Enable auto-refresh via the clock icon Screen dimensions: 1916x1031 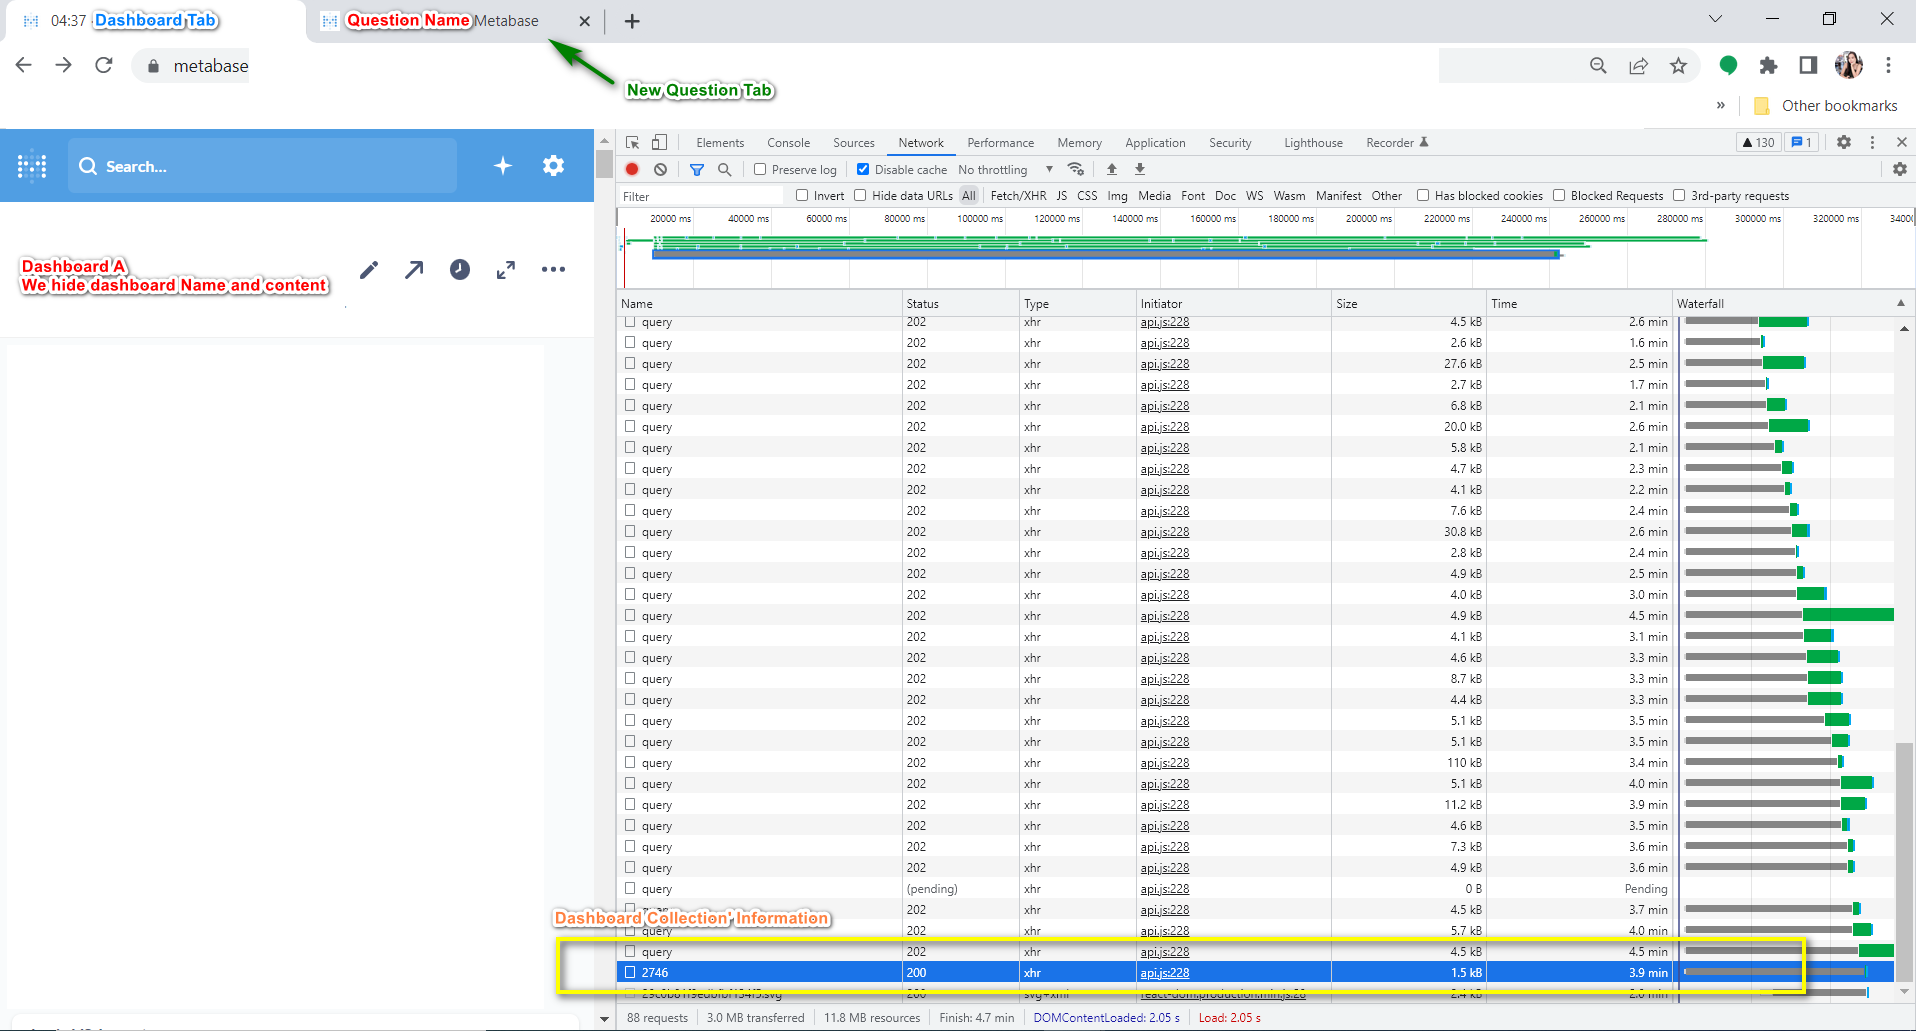pos(459,269)
